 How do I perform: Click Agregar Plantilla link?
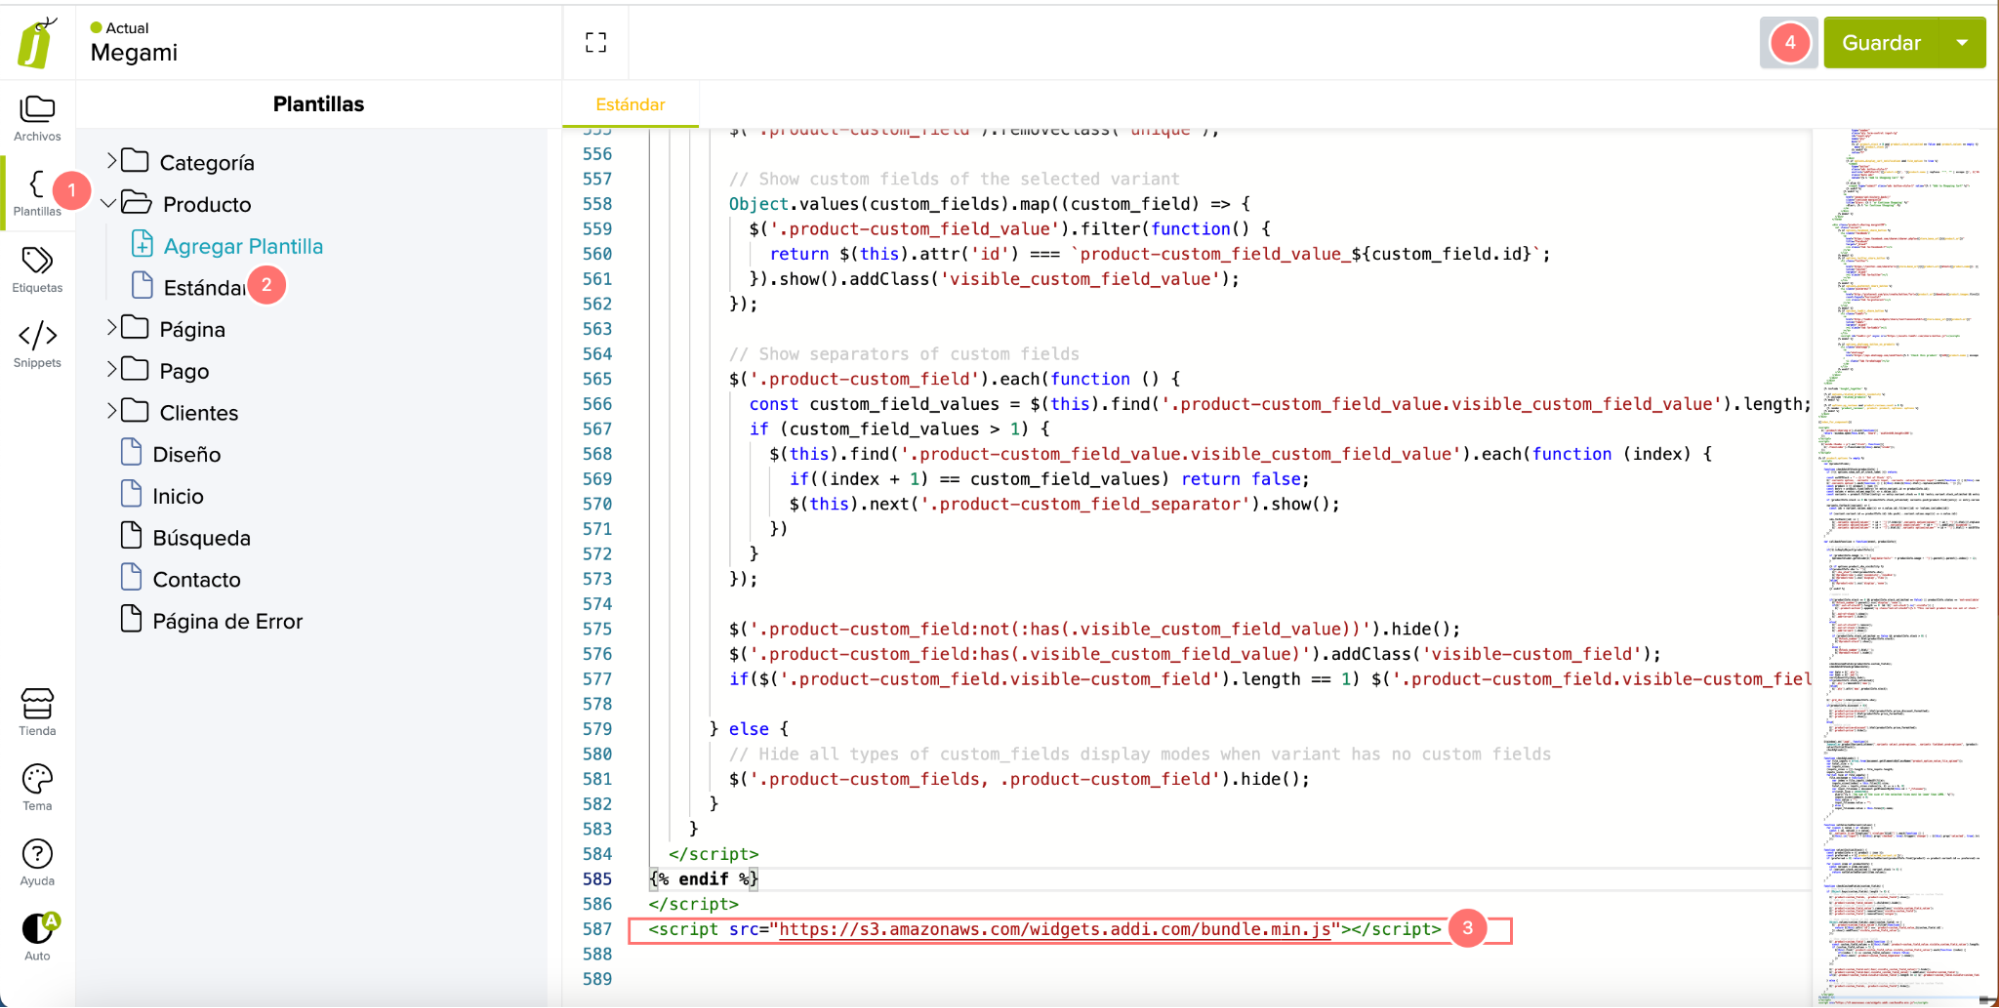point(243,246)
